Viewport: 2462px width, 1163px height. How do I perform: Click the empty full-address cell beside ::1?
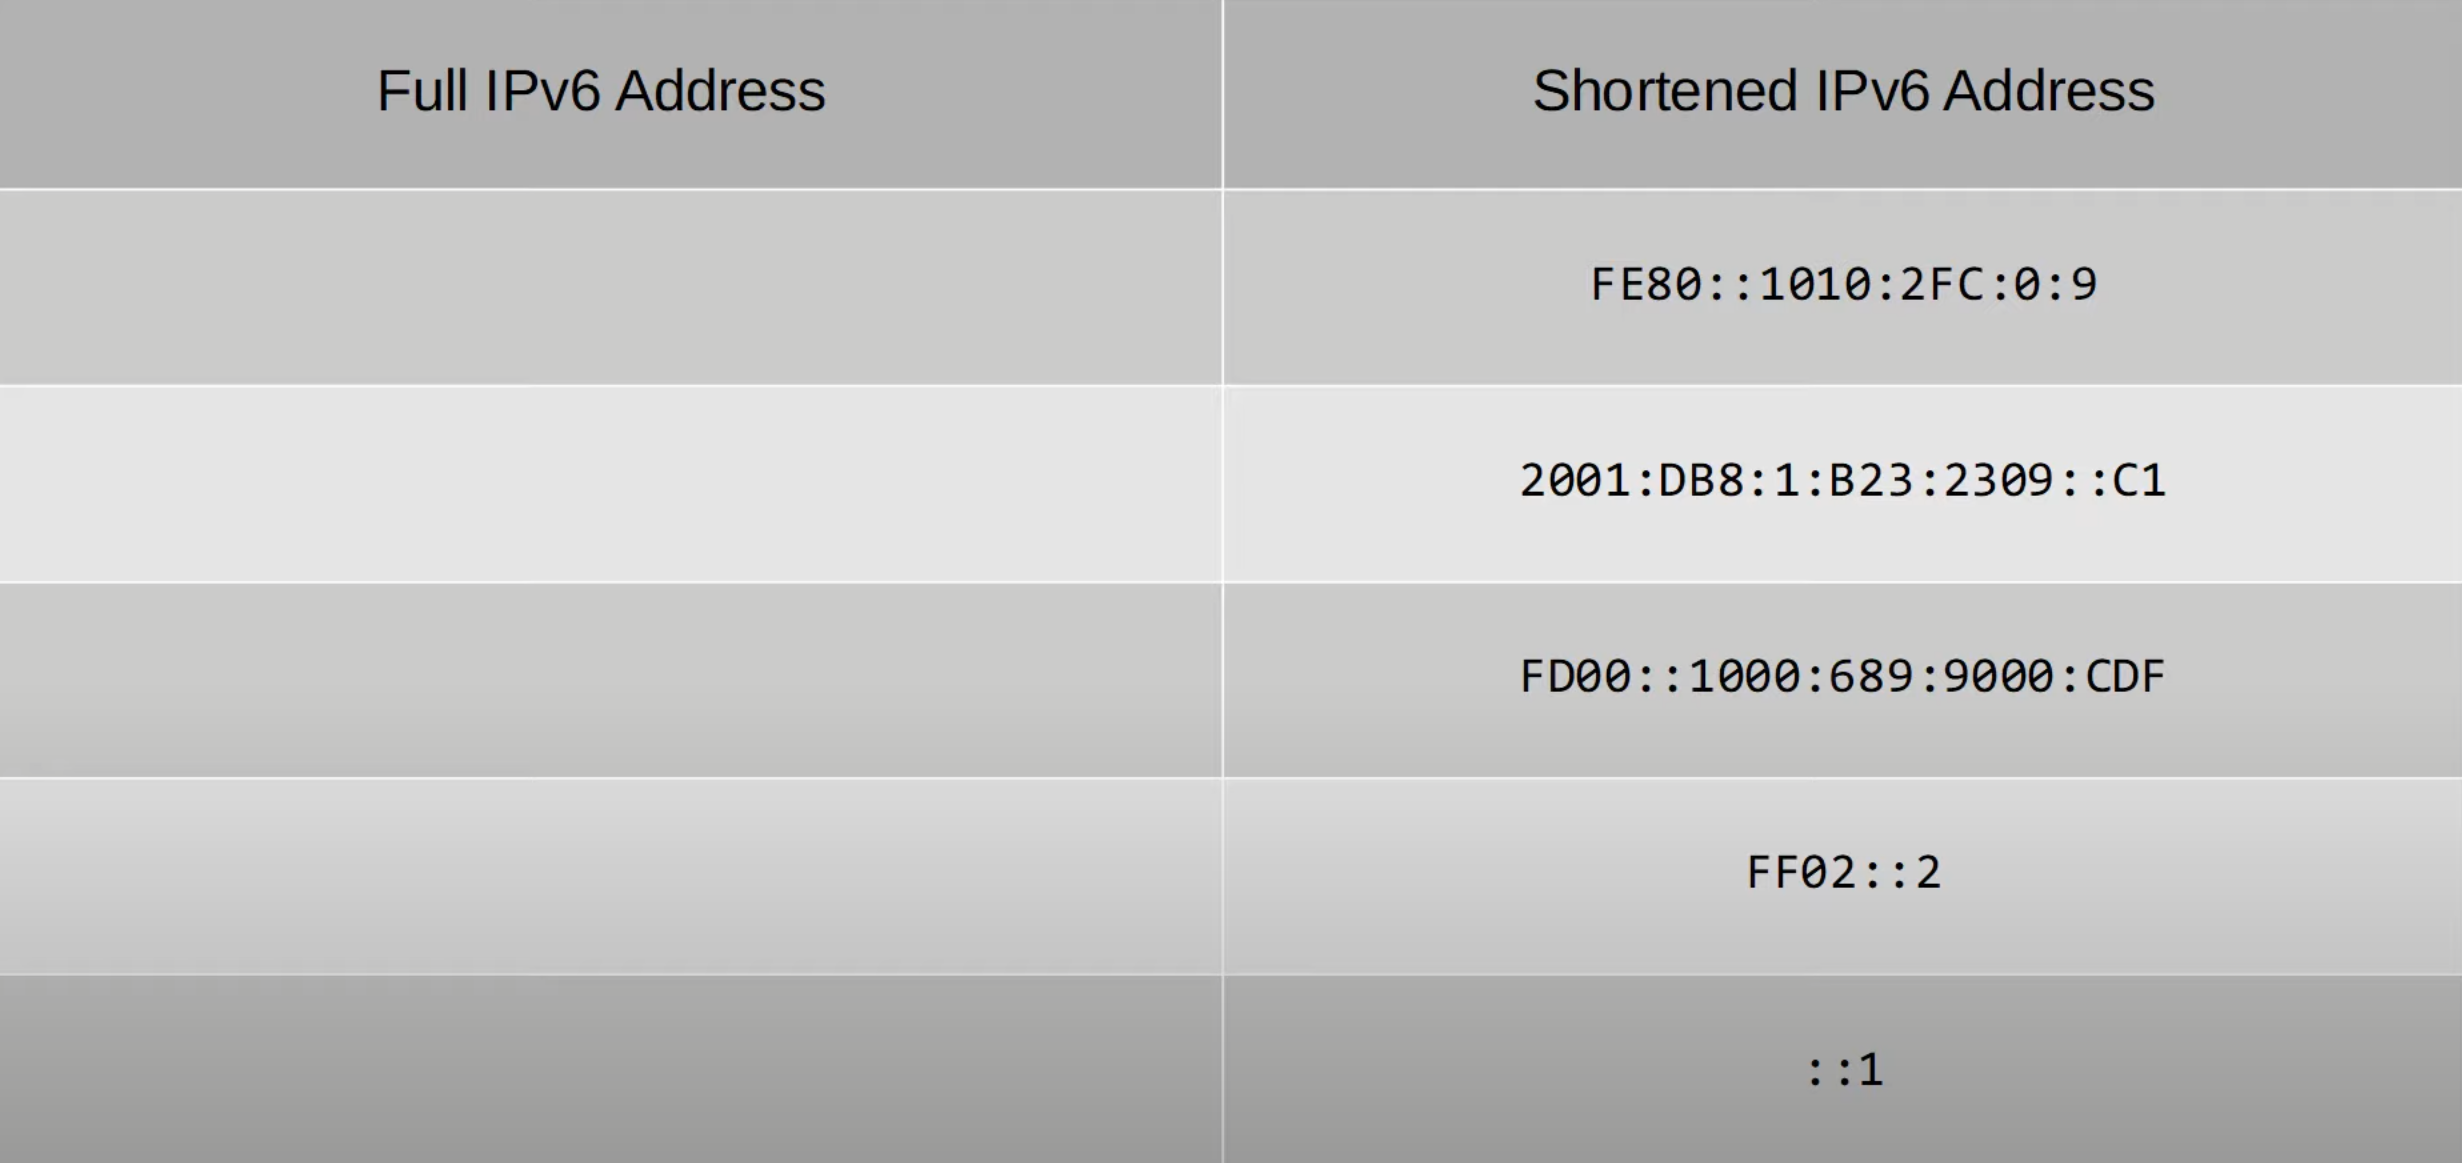[x=610, y=1069]
